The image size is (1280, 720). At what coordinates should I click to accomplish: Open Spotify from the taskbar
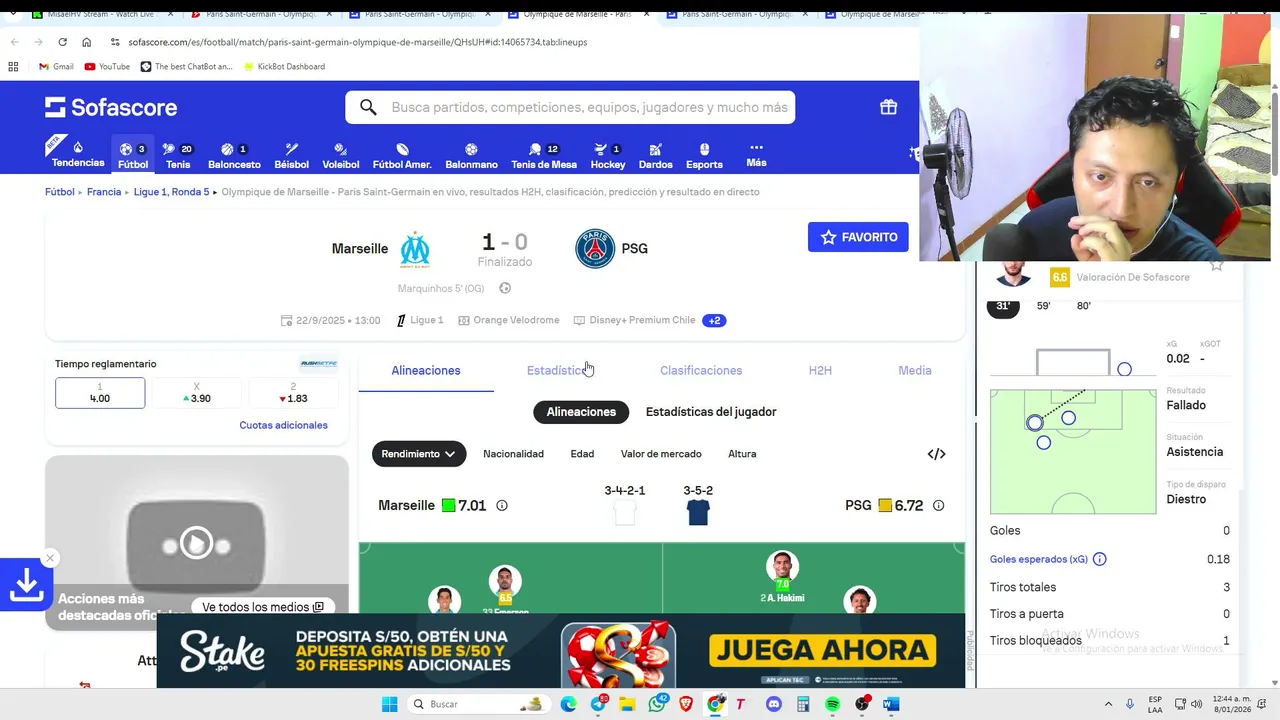tap(832, 704)
